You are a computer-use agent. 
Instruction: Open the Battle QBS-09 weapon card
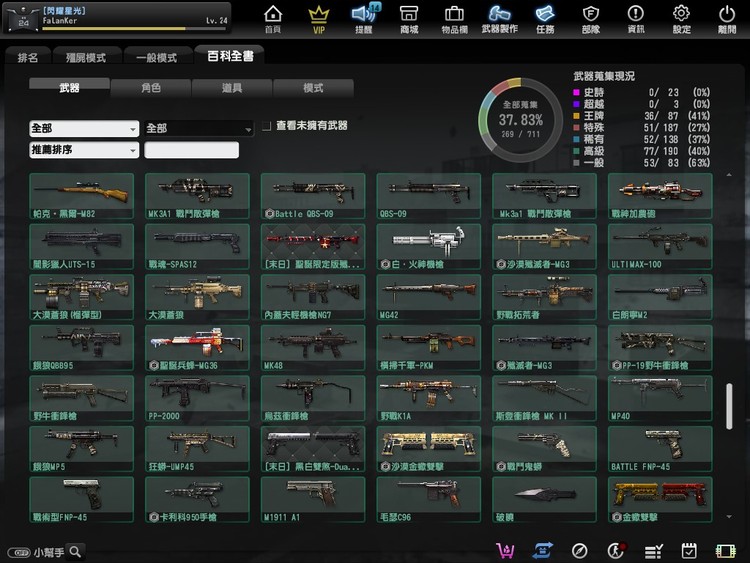pos(313,196)
